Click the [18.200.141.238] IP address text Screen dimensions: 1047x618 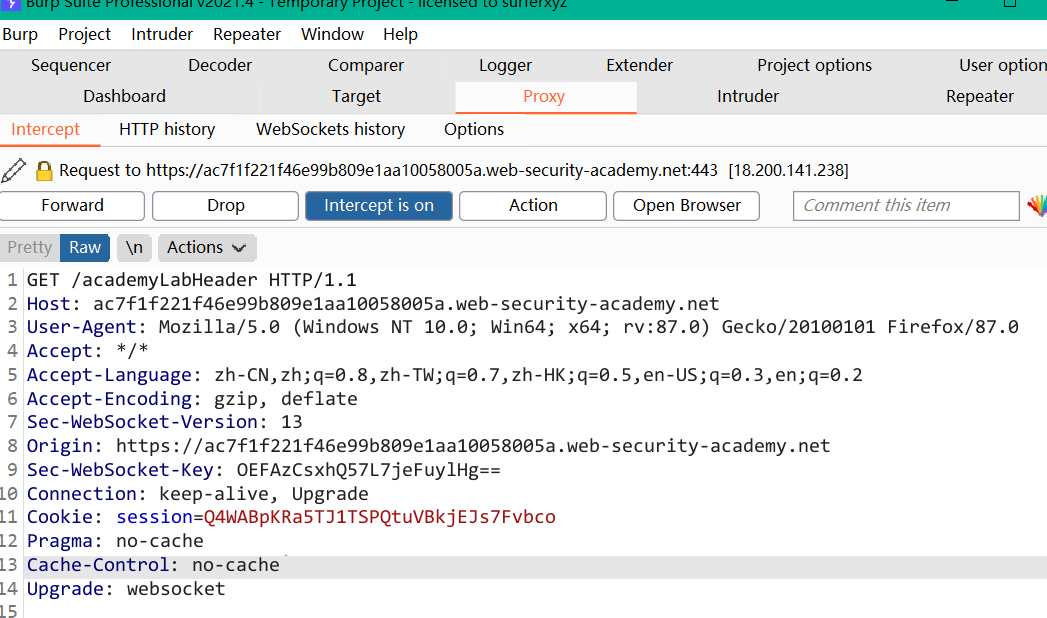[x=789, y=171]
